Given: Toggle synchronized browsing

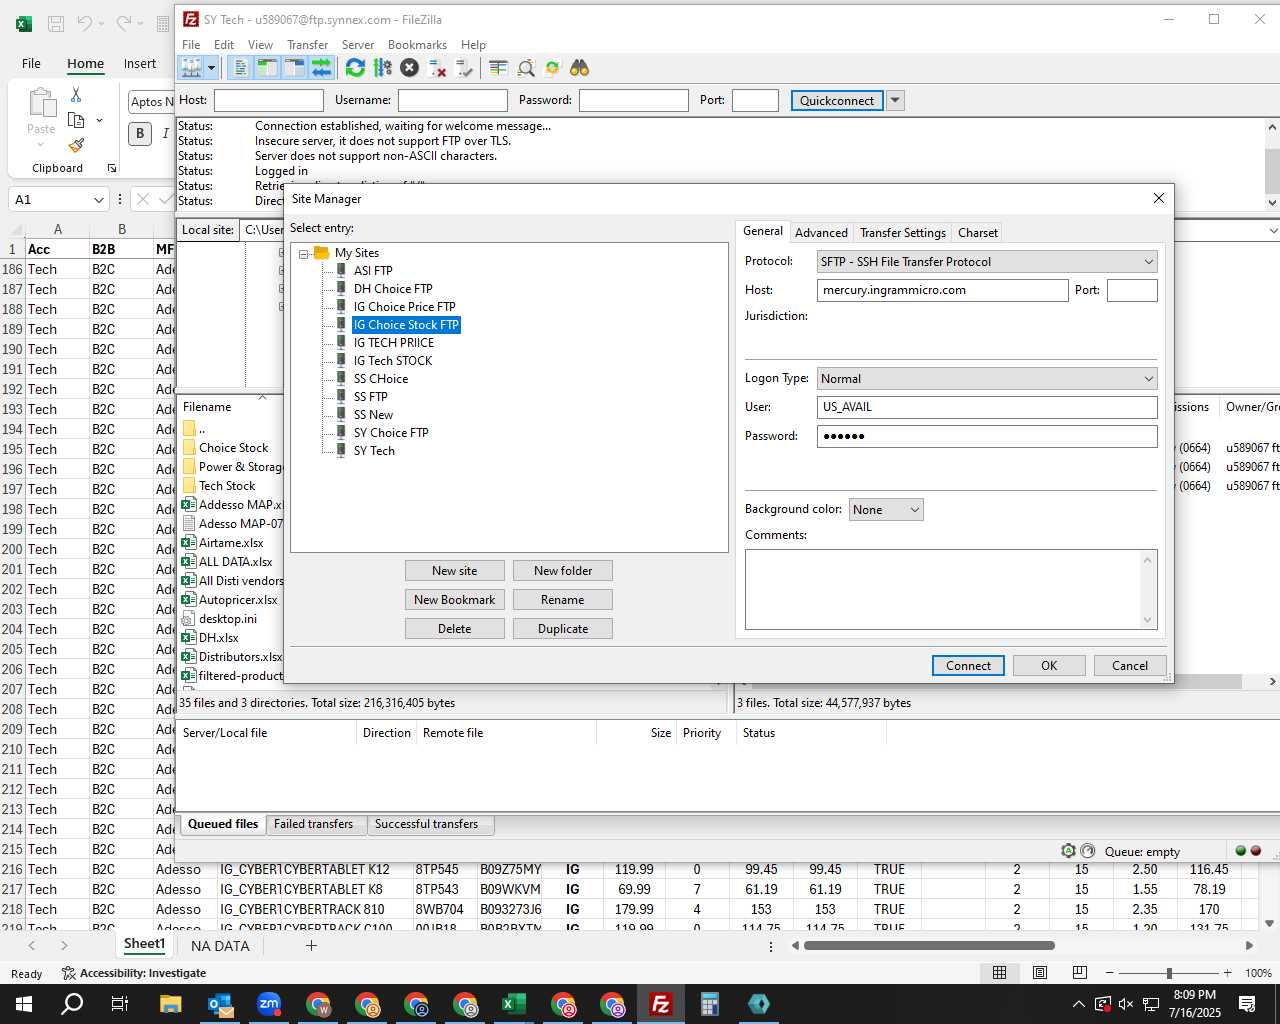Looking at the screenshot, I should tap(552, 68).
